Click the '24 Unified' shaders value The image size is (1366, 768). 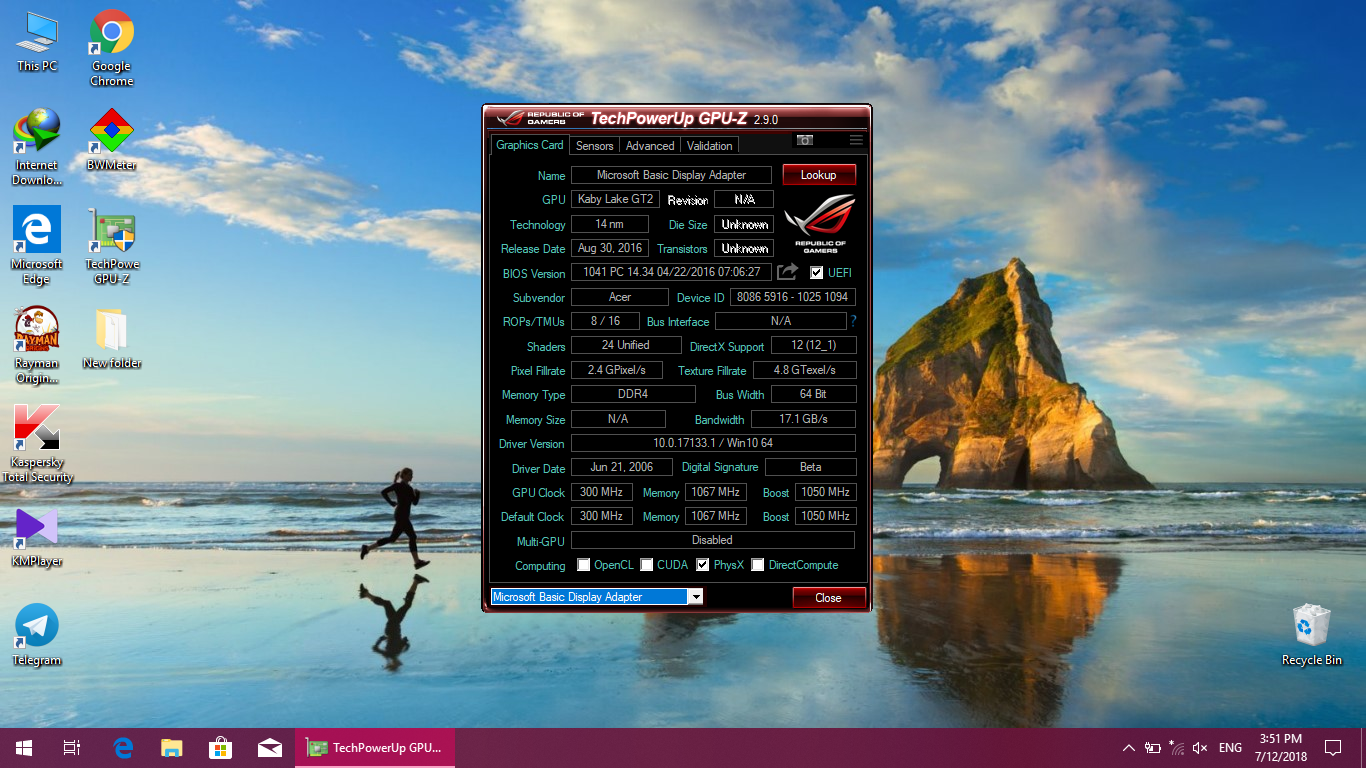point(626,345)
